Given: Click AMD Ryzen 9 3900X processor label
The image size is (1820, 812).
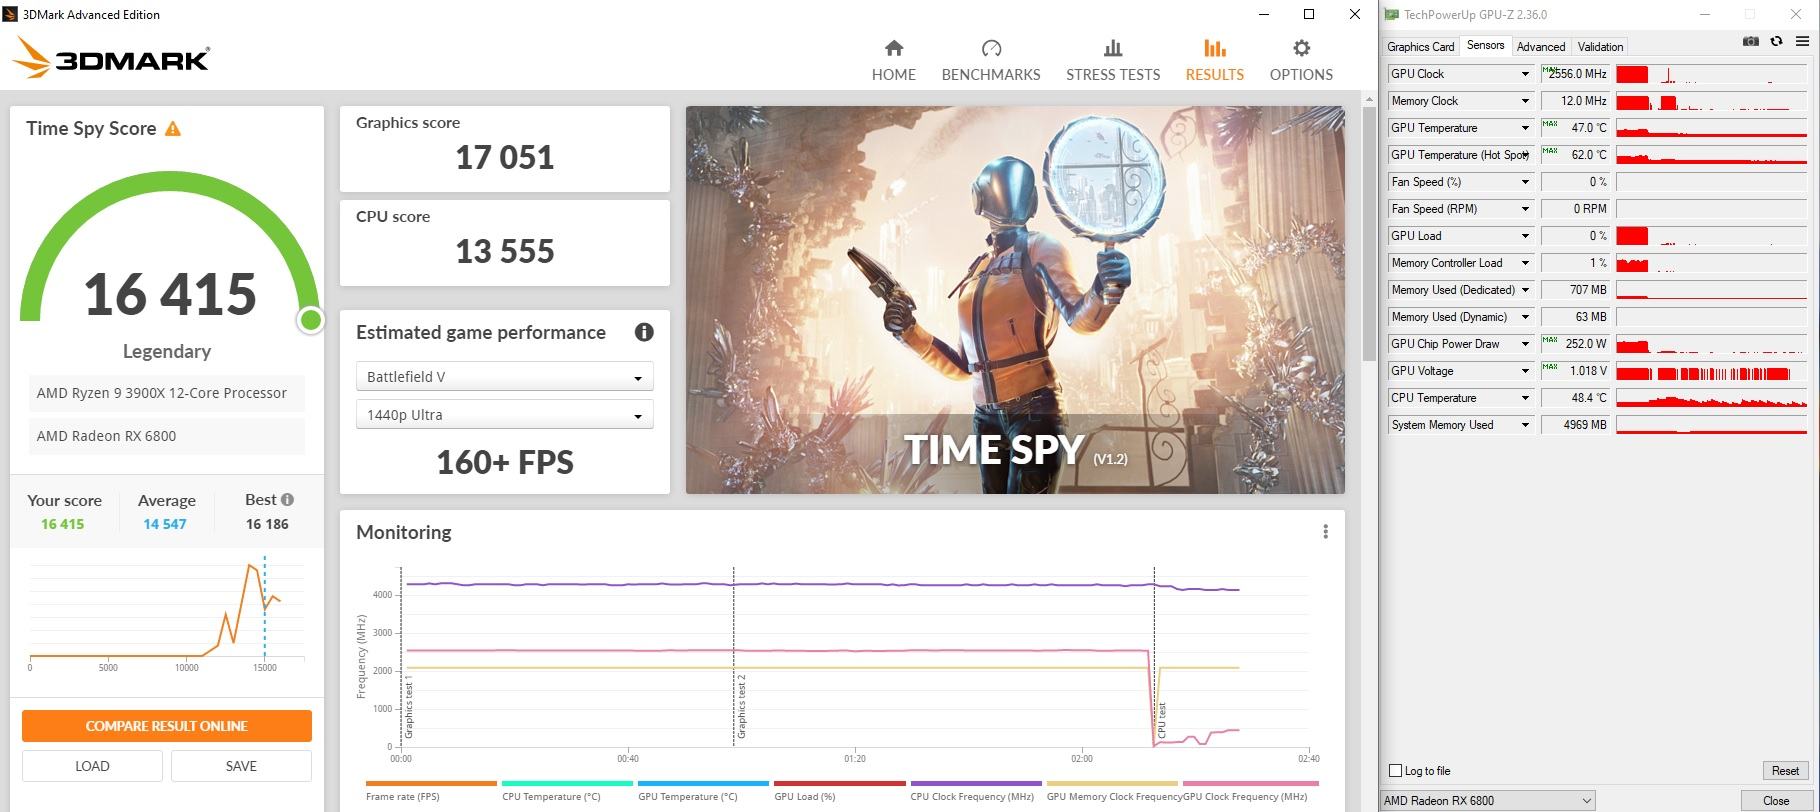Looking at the screenshot, I should click(x=166, y=393).
